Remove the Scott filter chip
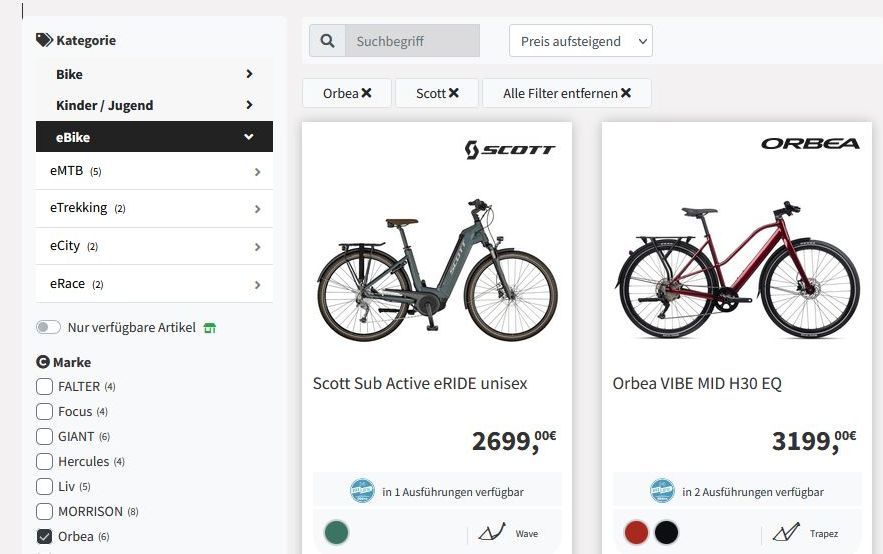The width and height of the screenshot is (883, 554). (453, 93)
